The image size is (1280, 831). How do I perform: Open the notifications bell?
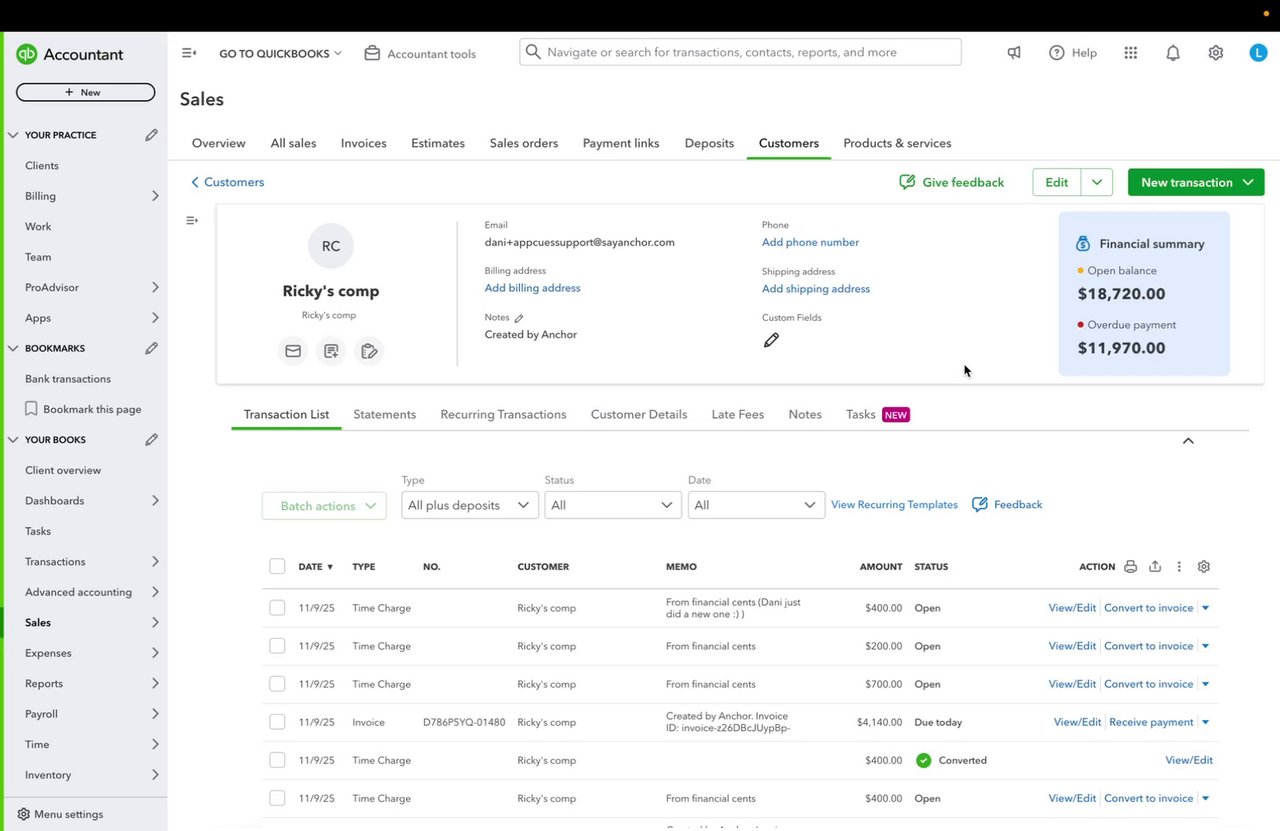(x=1173, y=53)
